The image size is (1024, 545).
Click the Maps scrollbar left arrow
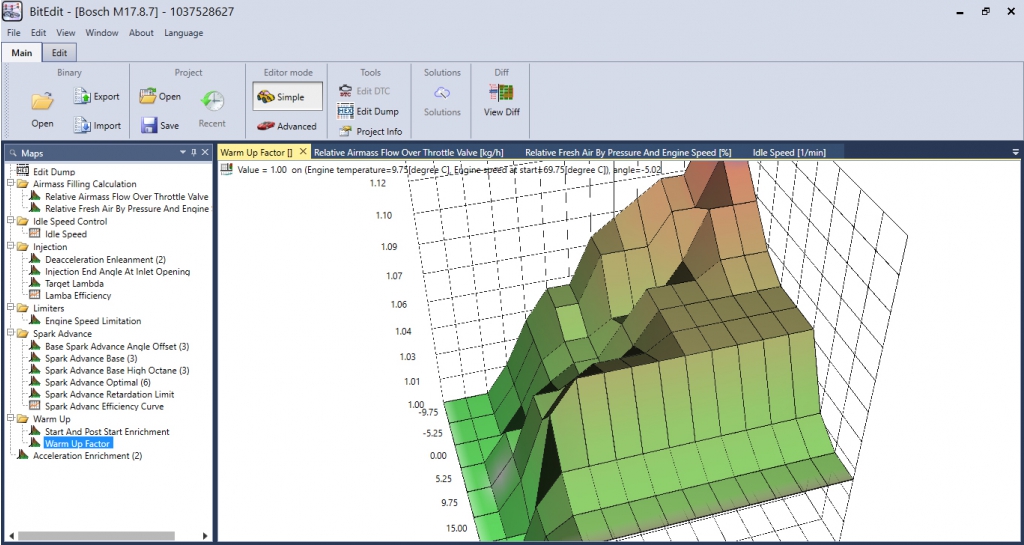(x=11, y=536)
